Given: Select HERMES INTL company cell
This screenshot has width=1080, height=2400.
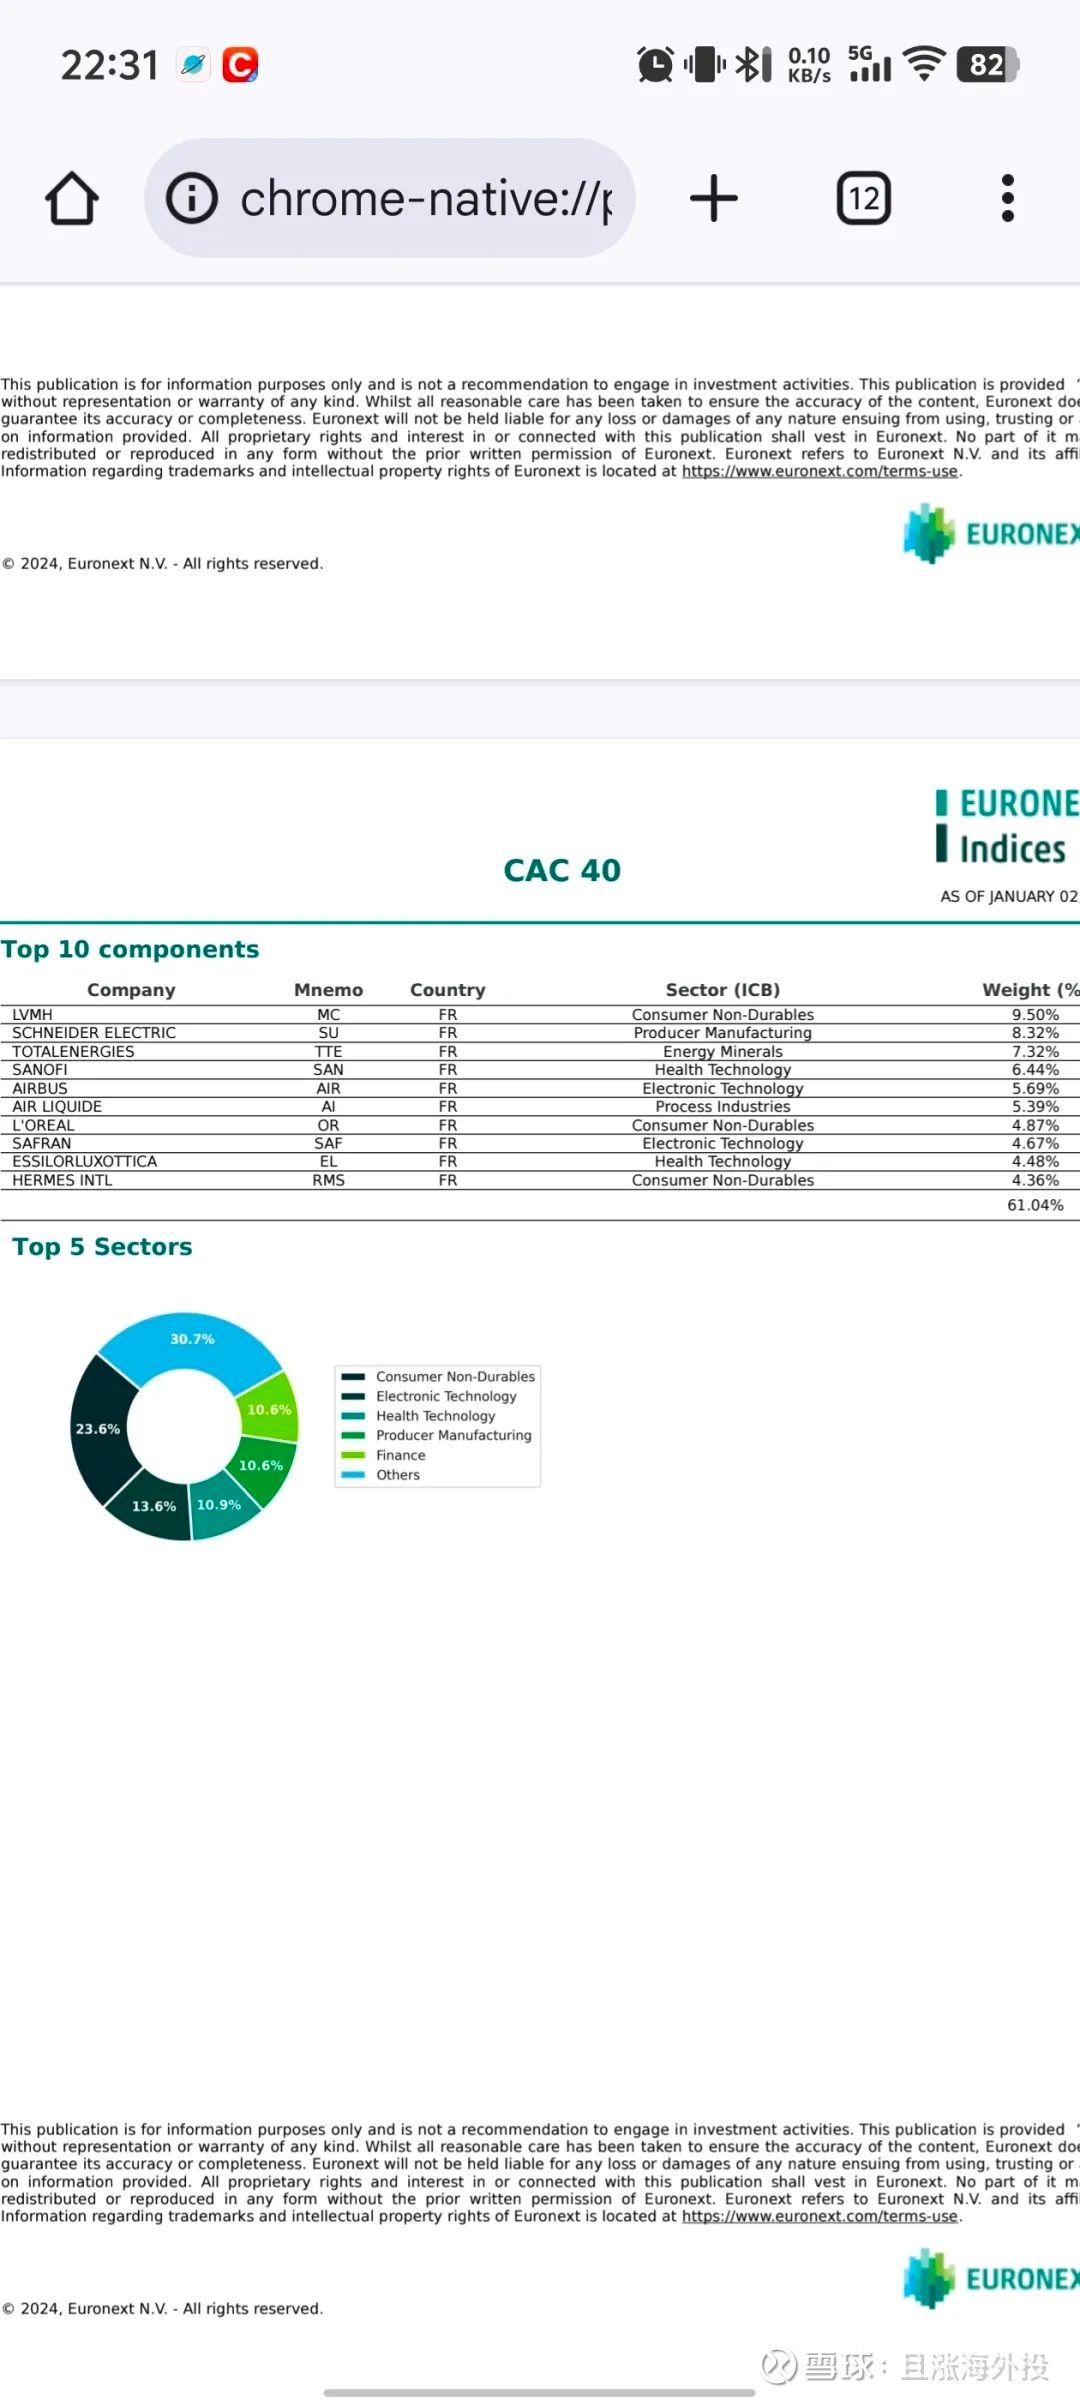Looking at the screenshot, I should click(62, 1180).
